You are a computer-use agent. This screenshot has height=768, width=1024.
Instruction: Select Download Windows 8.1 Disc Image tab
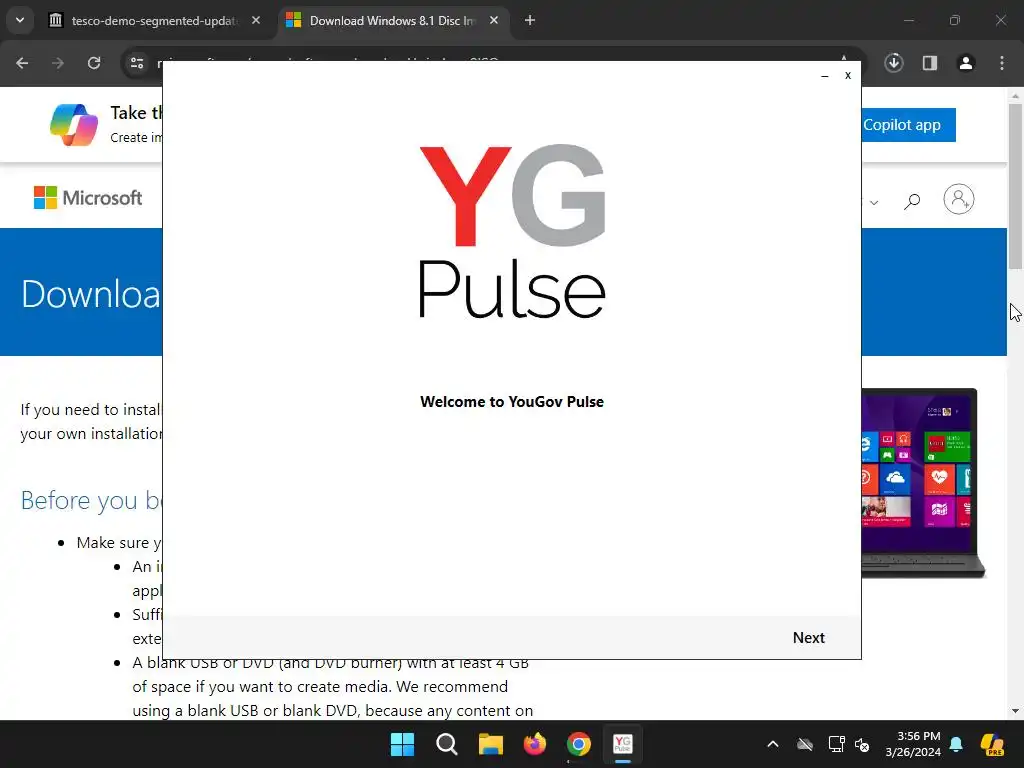point(393,20)
